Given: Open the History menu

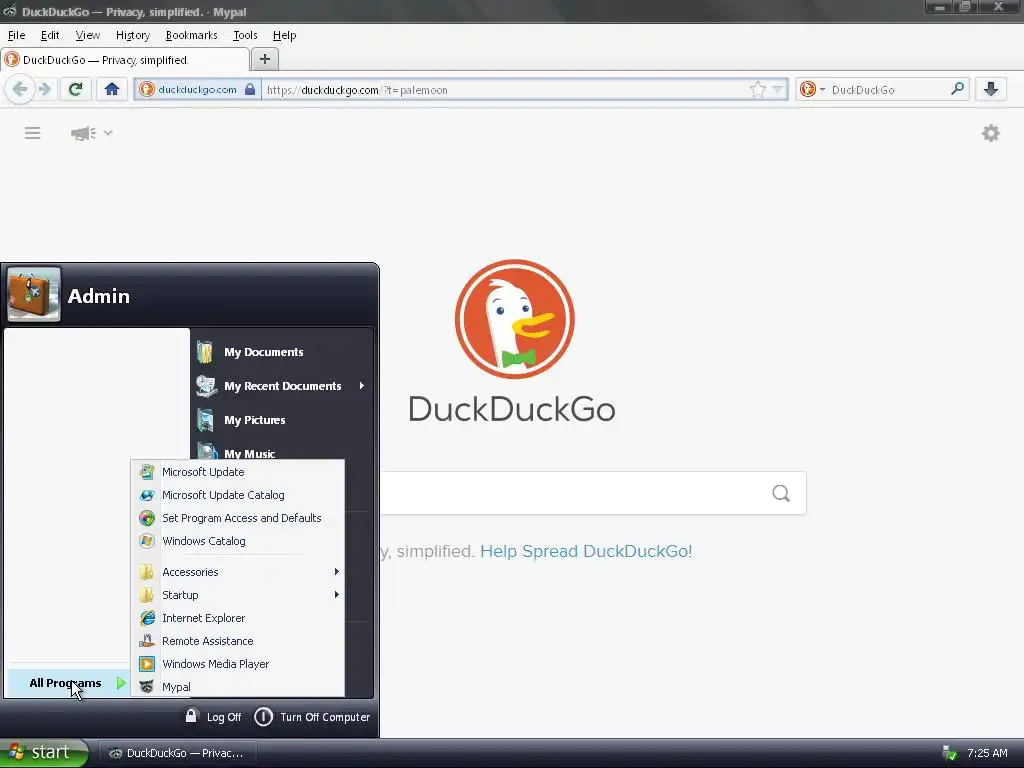Looking at the screenshot, I should 133,35.
